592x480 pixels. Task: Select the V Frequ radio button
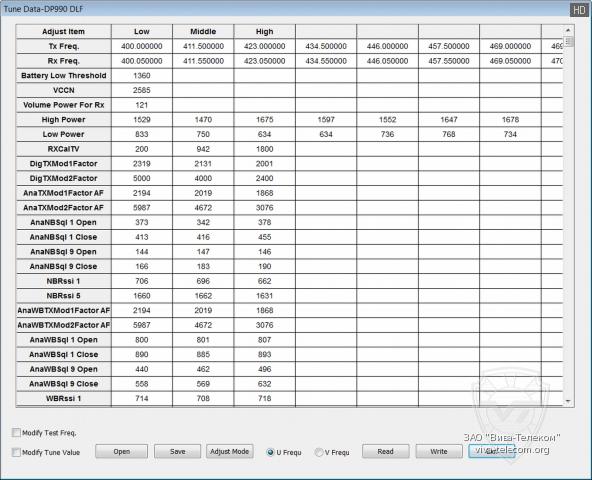[x=319, y=452]
